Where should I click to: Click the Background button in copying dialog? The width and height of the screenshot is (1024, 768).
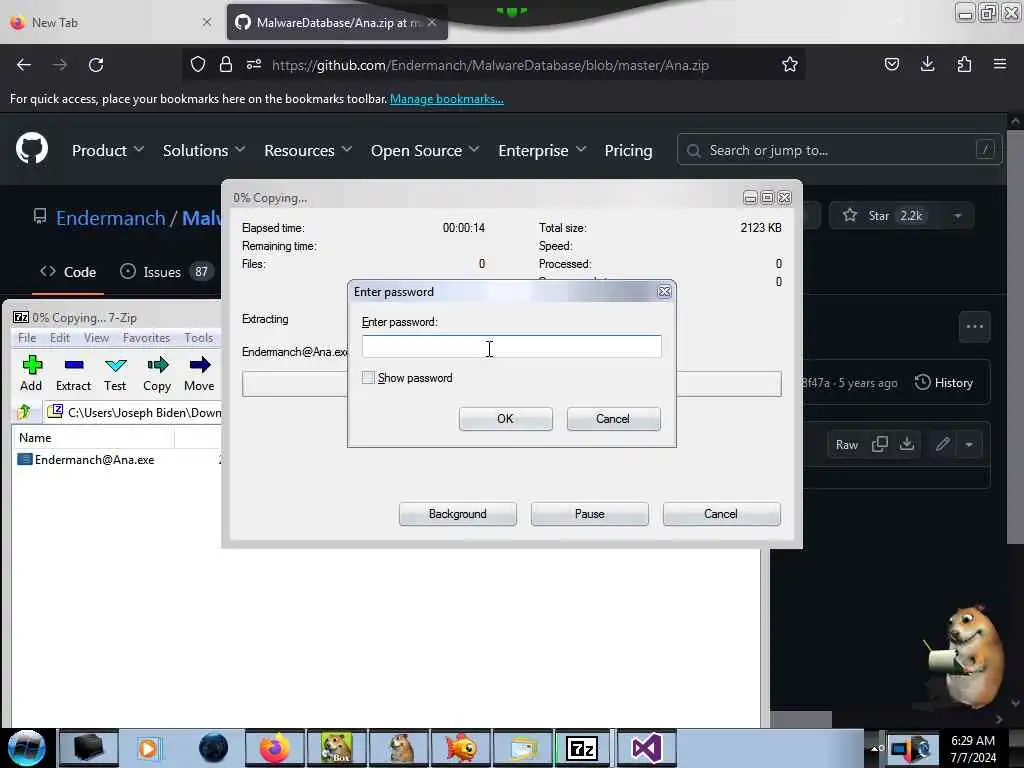[457, 514]
